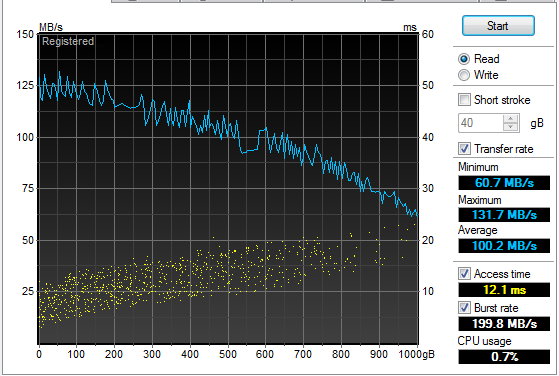Click the Average 100.2 MB/s value box
Image resolution: width=559 pixels, height=376 pixels.
[504, 246]
